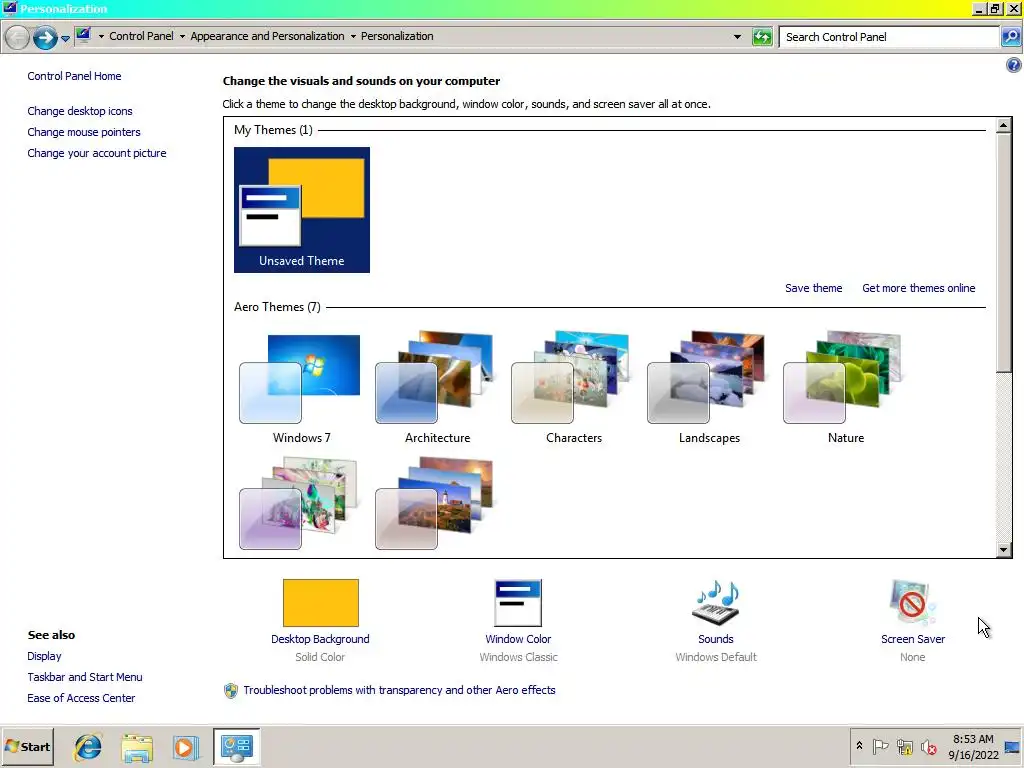Click Personalization in the breadcrumb
The image size is (1024, 768).
point(397,36)
